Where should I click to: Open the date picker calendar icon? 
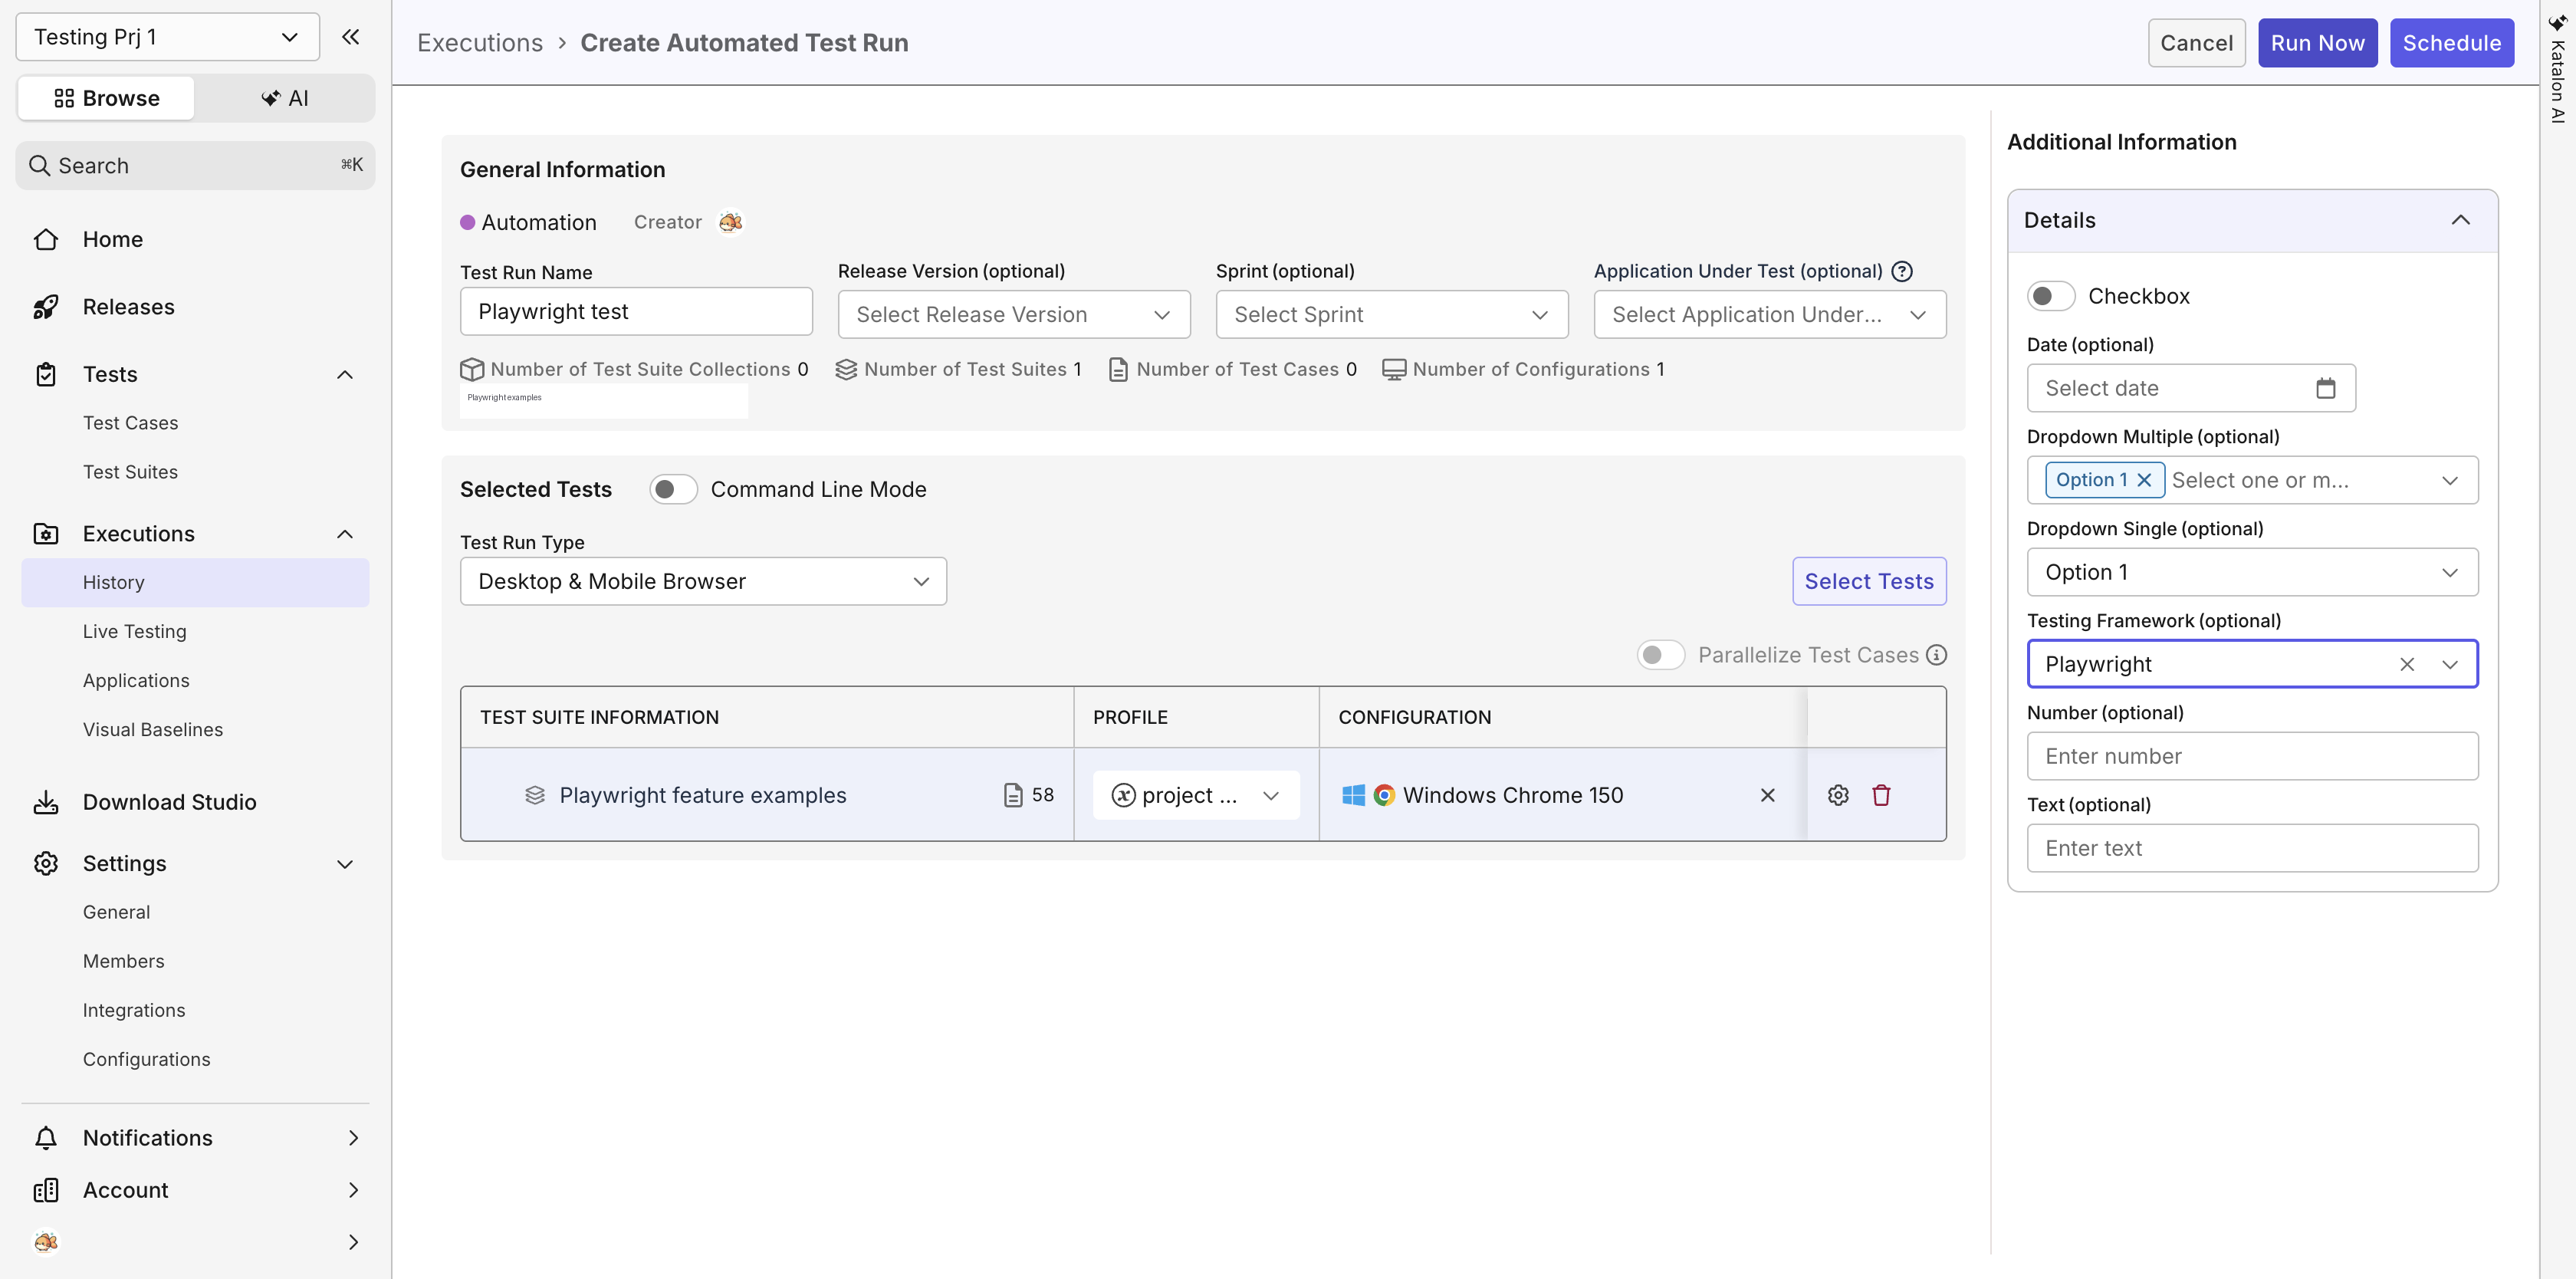[x=2326, y=388]
